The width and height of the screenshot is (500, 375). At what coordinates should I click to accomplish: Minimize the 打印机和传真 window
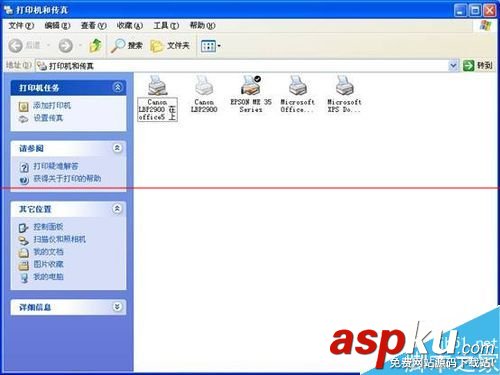(x=460, y=11)
